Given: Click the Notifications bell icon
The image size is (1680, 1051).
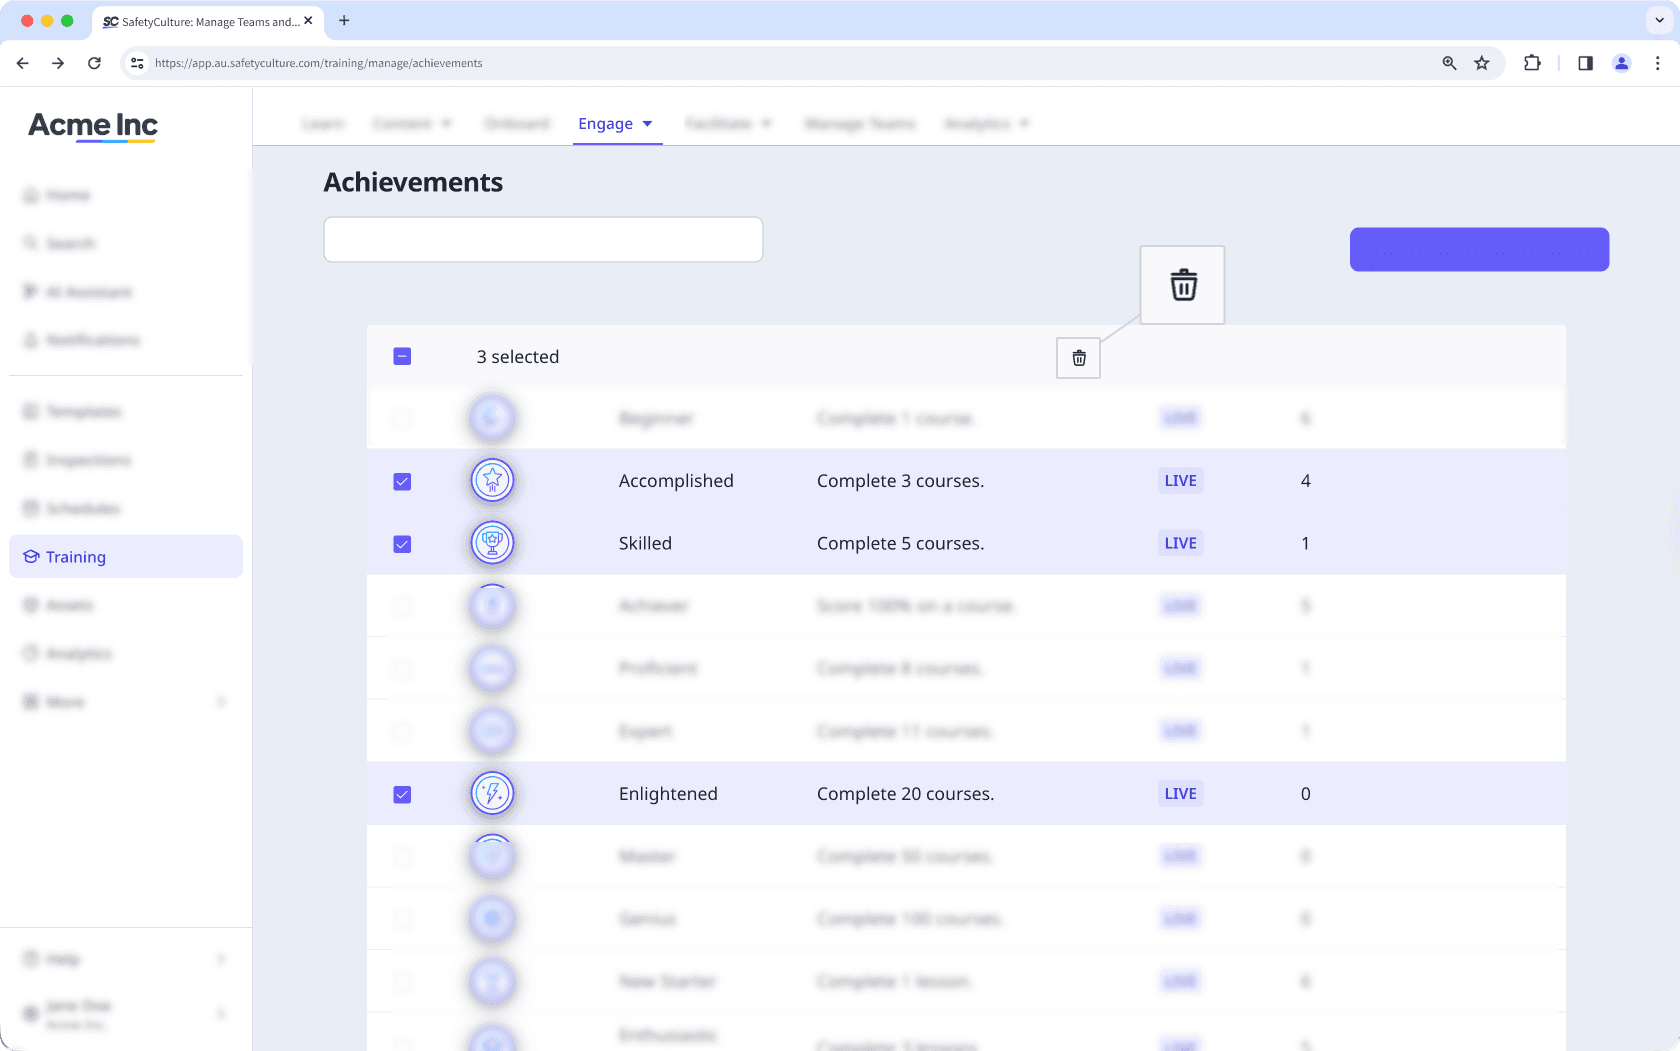Looking at the screenshot, I should pos(30,339).
